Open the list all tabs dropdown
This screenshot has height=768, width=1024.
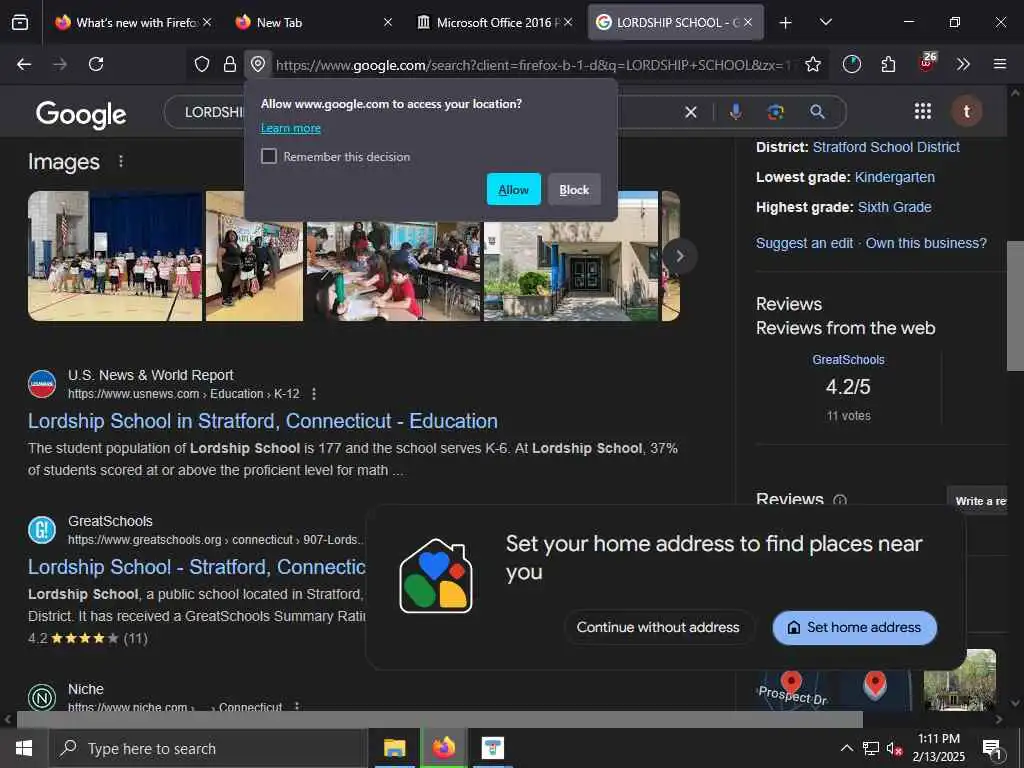click(825, 22)
